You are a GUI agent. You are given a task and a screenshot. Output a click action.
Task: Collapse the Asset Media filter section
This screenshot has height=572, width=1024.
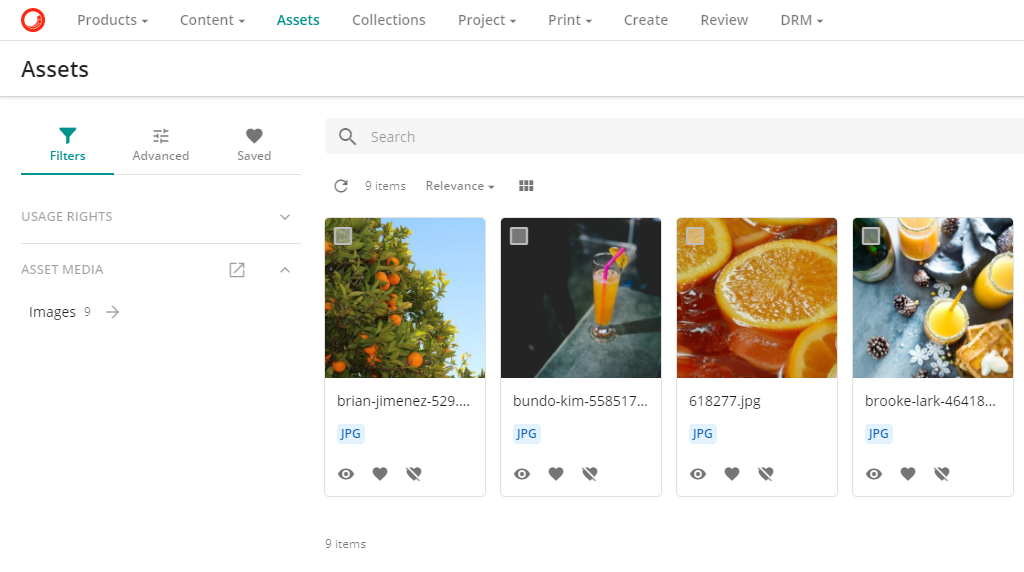(x=285, y=270)
